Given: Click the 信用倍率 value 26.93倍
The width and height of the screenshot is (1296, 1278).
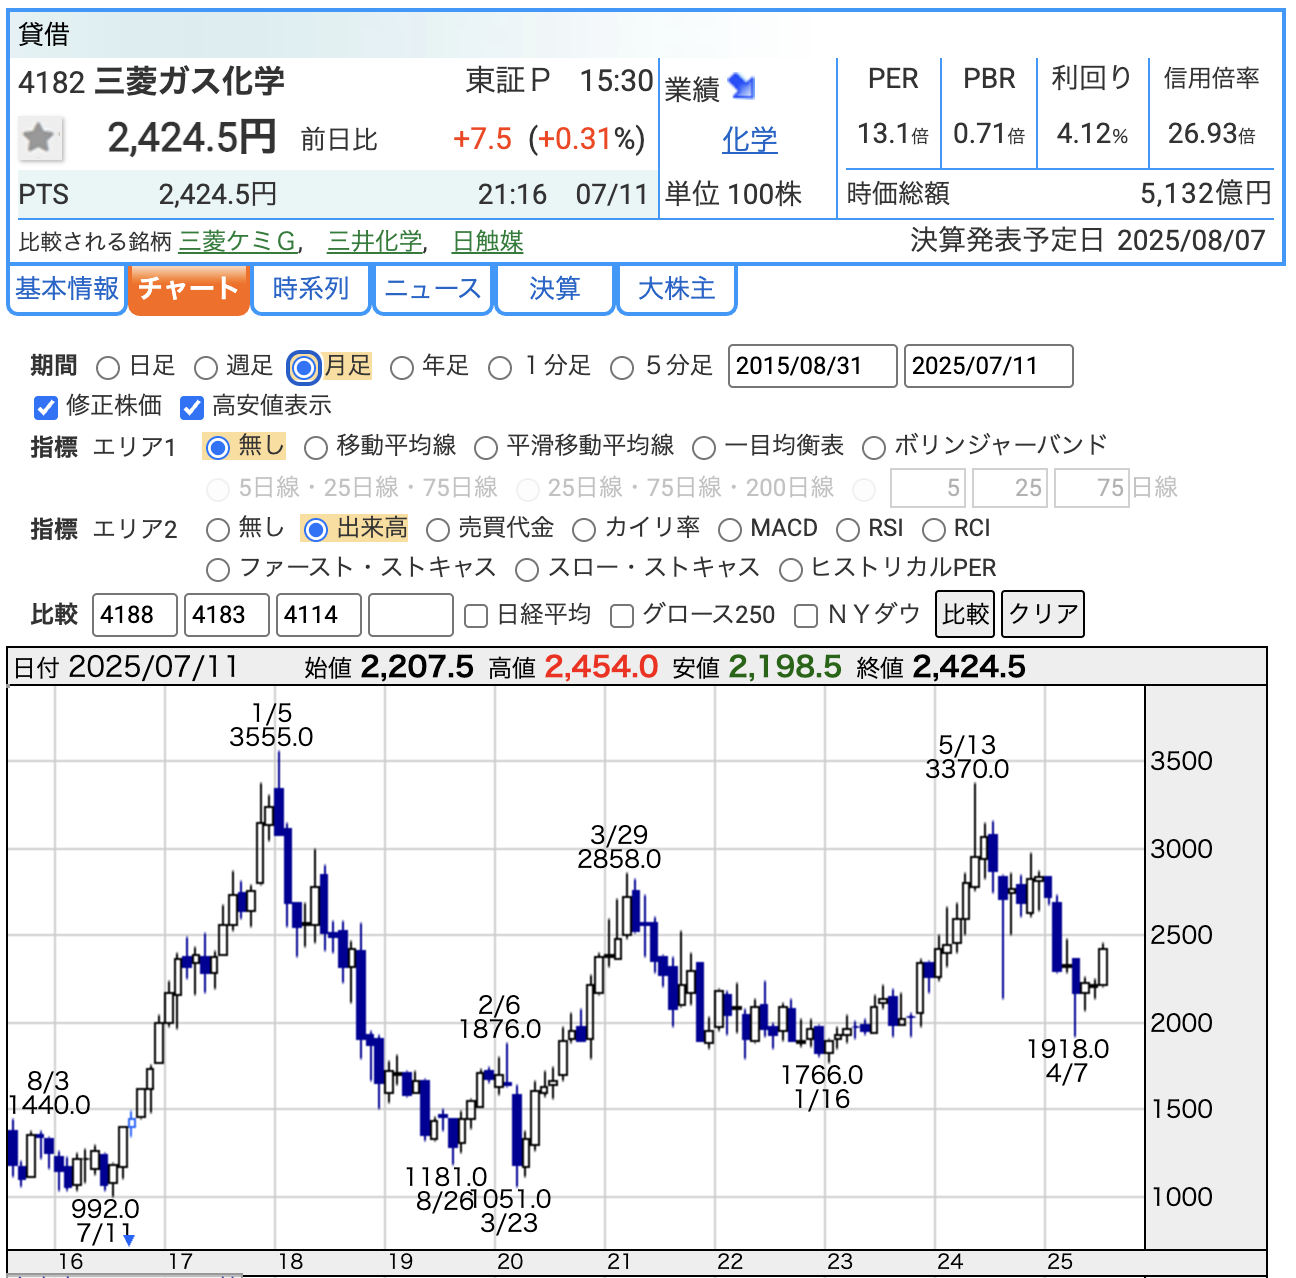Looking at the screenshot, I should [1212, 134].
